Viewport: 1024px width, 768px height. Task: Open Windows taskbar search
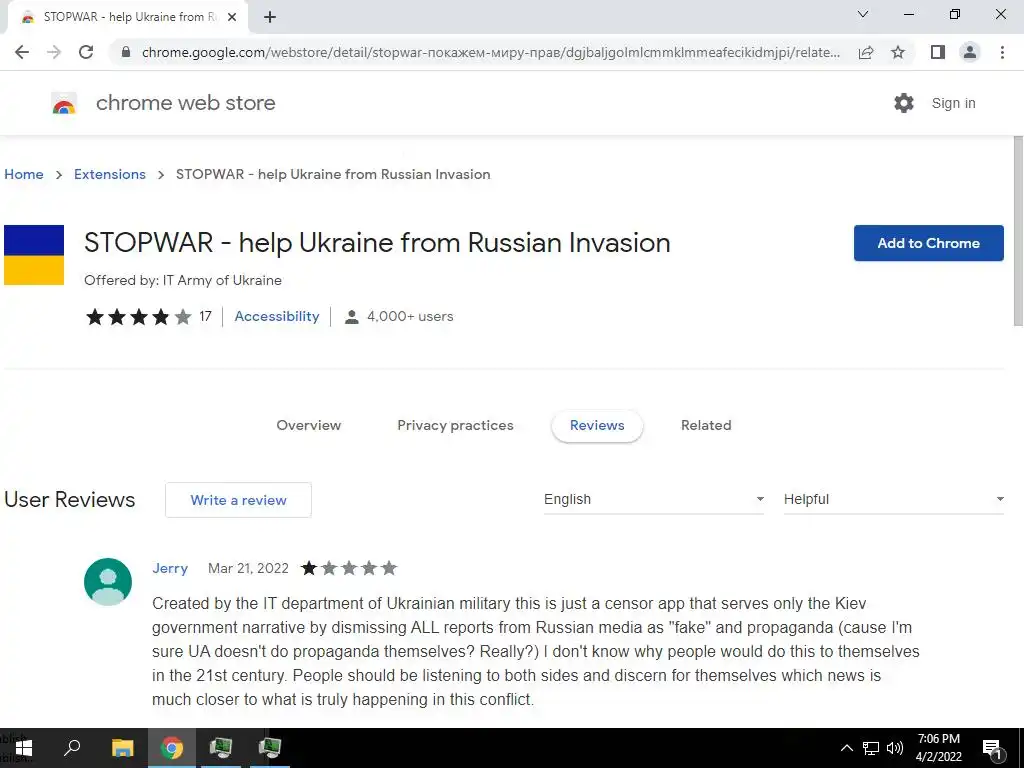72,748
